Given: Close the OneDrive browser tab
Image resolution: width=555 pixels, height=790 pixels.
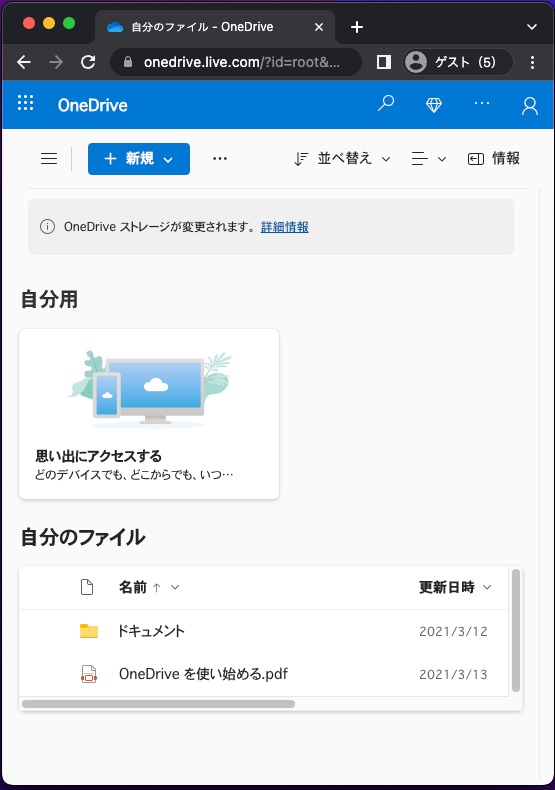Looking at the screenshot, I should (x=319, y=27).
